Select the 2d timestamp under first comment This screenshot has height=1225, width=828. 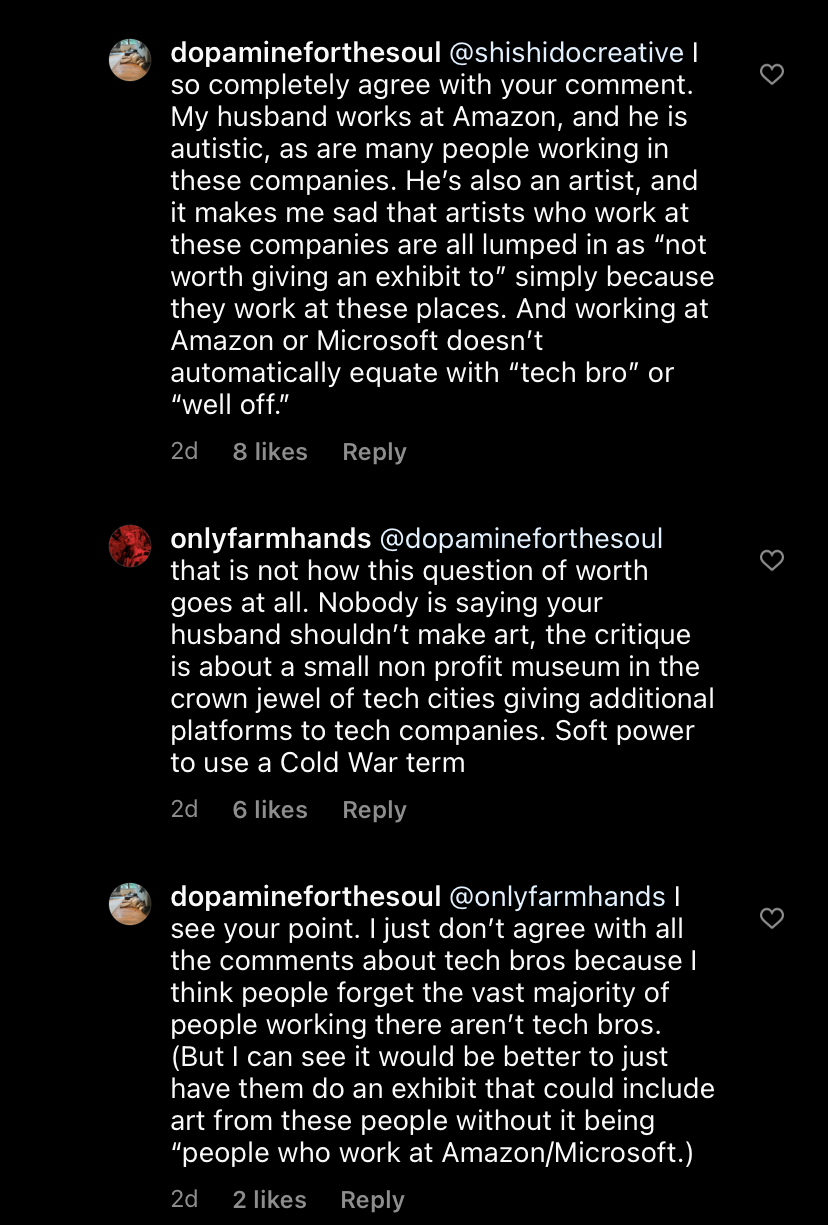tap(185, 451)
